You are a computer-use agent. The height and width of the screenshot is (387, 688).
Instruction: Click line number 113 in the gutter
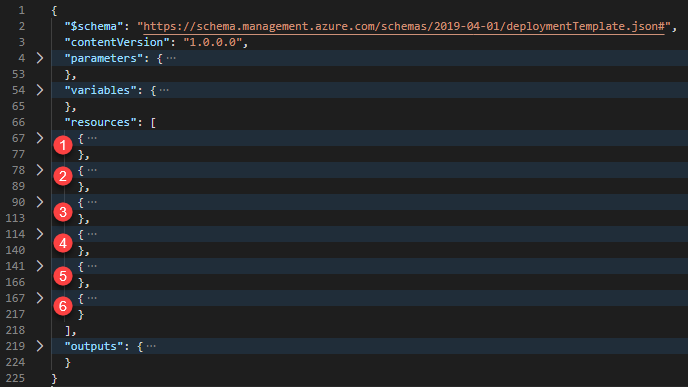[x=15, y=218]
